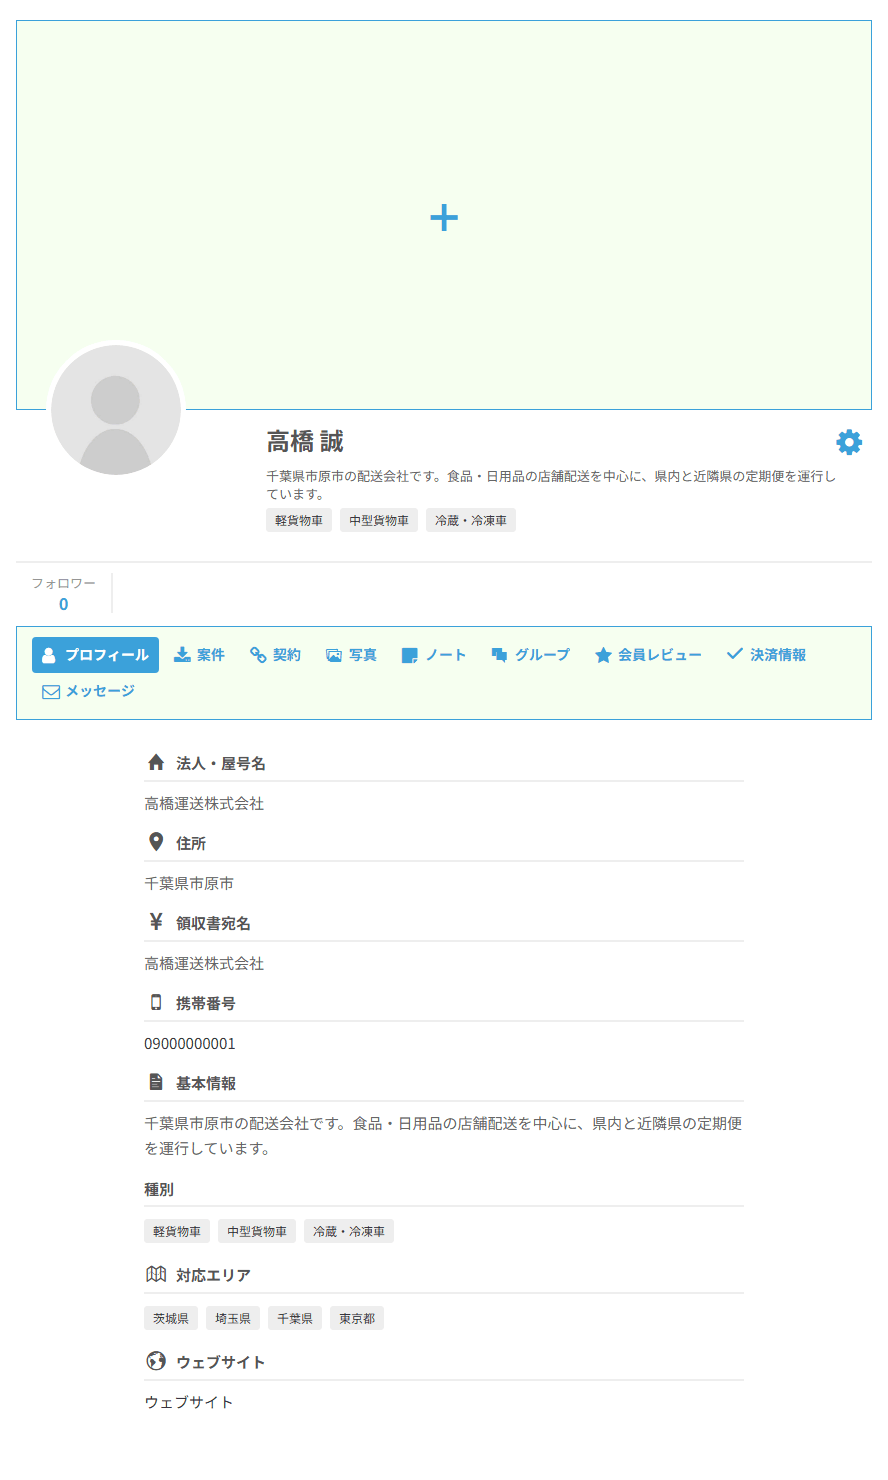Click the mobile phone icon beside 携帯番号
Viewport: 888px width, 1480px height.
[x=156, y=1002]
